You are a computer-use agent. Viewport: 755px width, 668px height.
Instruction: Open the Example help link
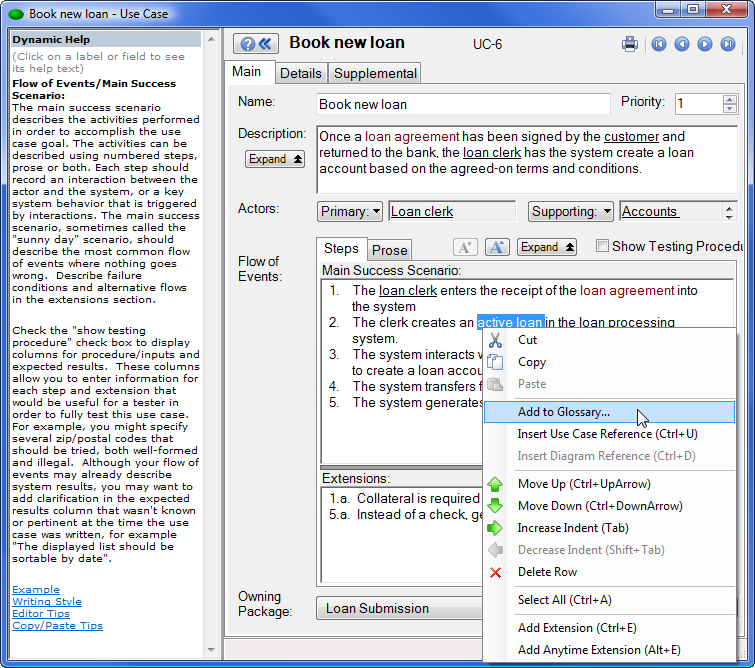tap(36, 589)
